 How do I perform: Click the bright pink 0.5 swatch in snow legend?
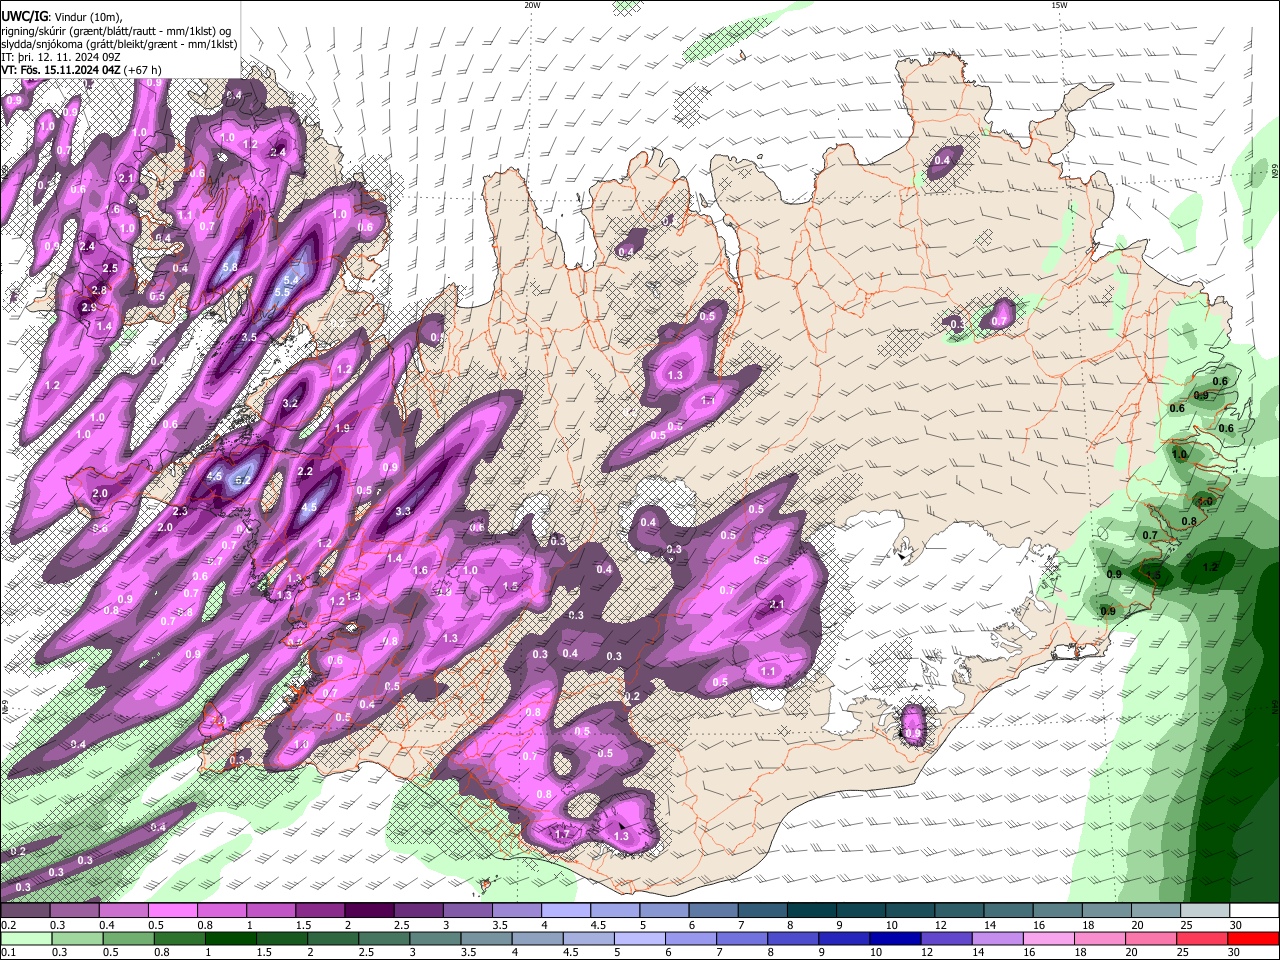[173, 911]
